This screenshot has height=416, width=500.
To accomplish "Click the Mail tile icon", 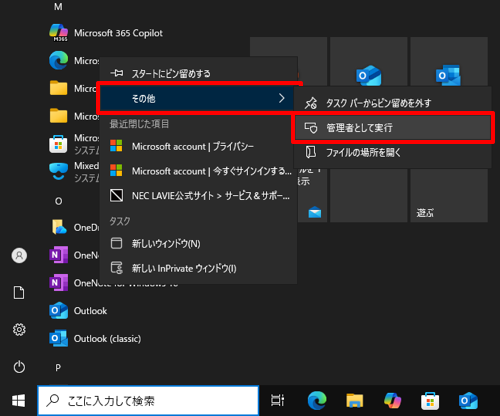I will coord(315,212).
